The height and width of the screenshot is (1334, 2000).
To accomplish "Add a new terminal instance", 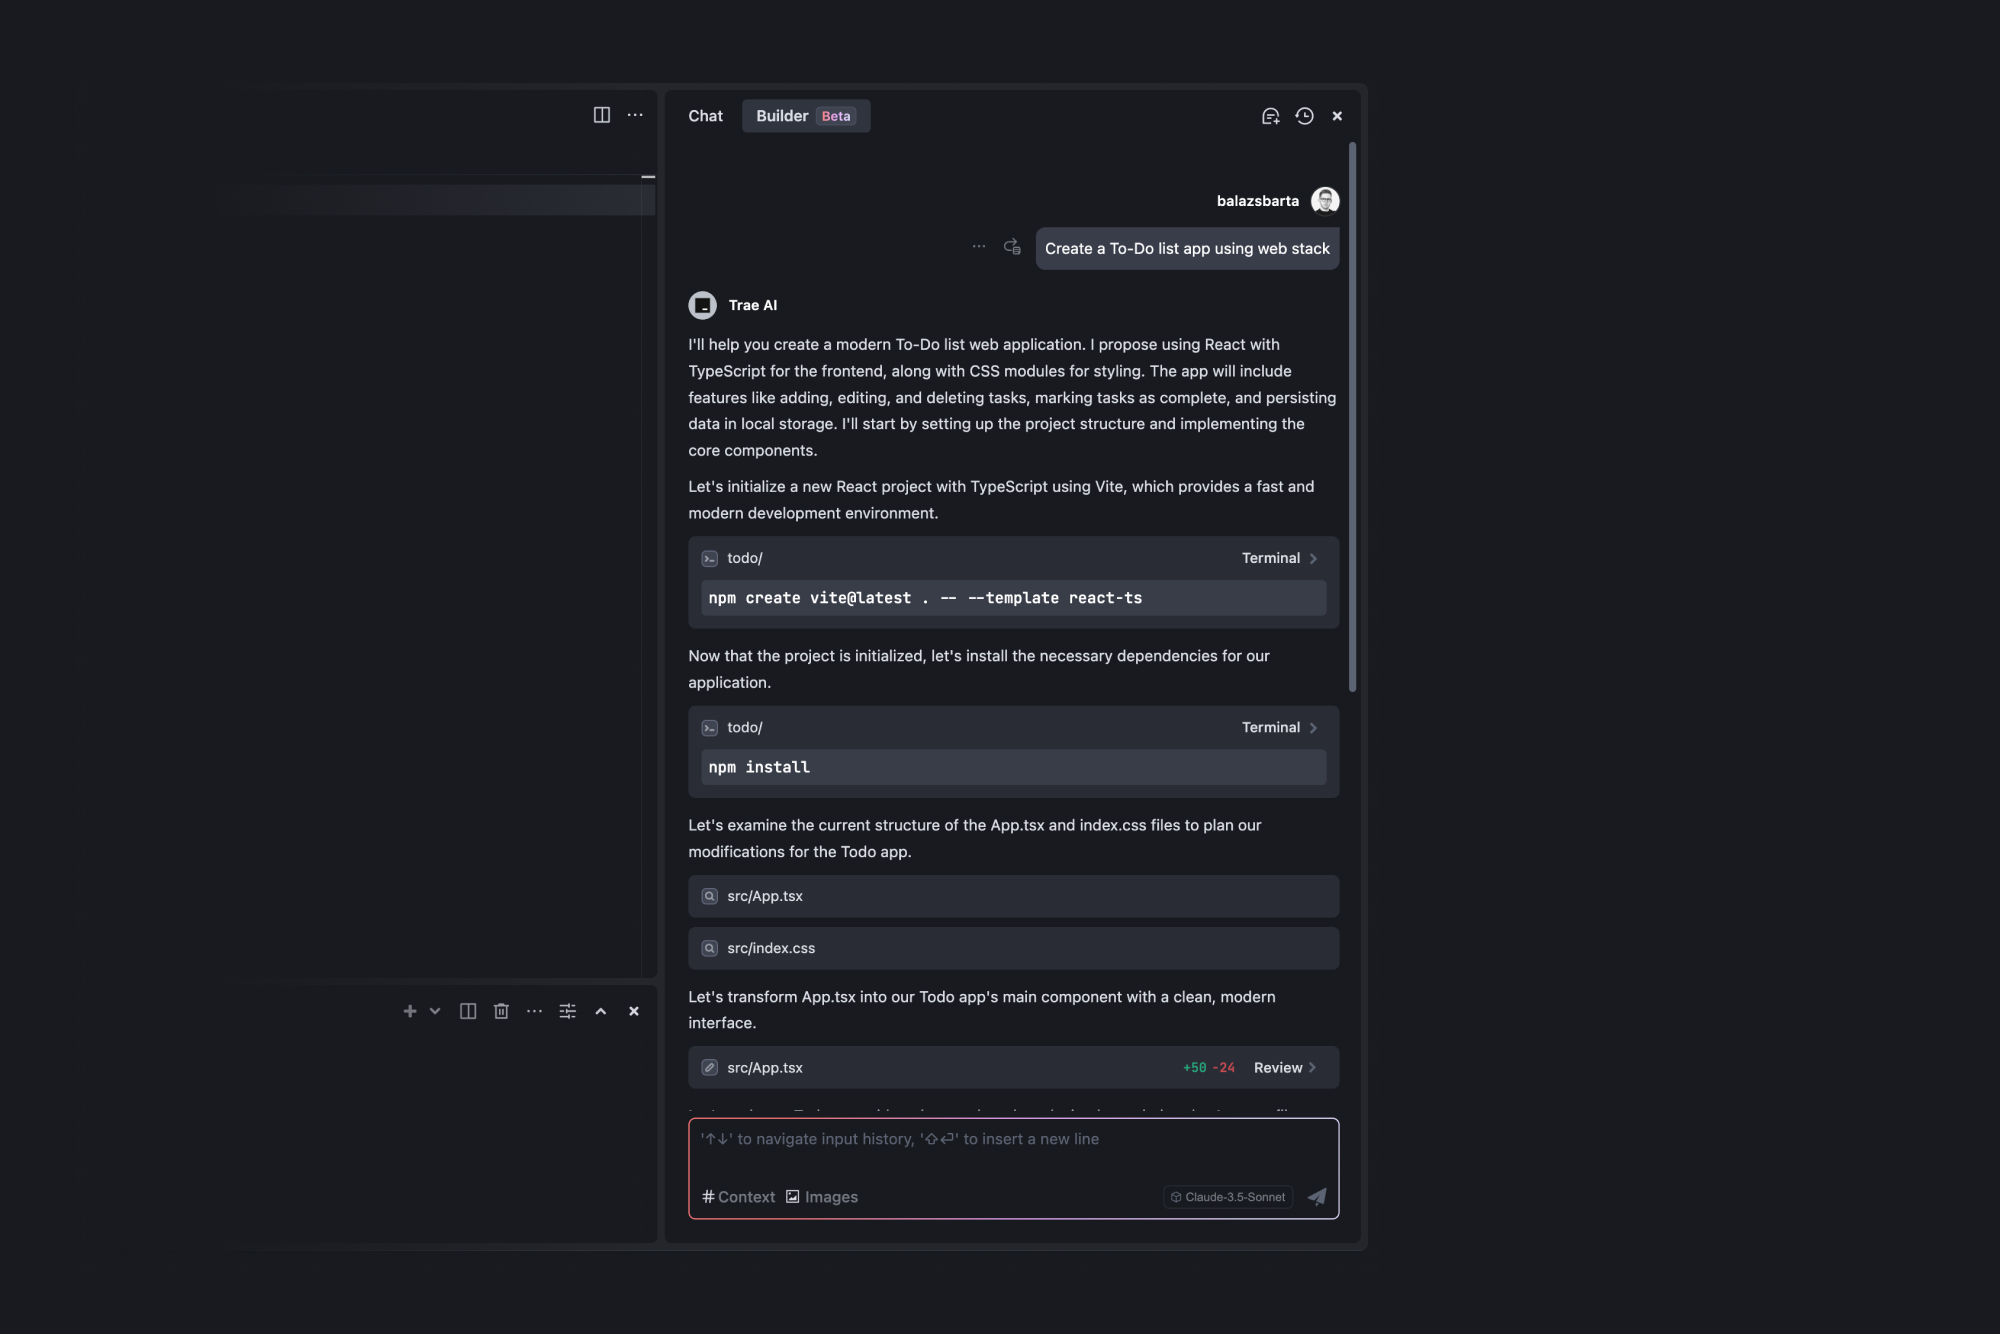I will [x=409, y=1011].
